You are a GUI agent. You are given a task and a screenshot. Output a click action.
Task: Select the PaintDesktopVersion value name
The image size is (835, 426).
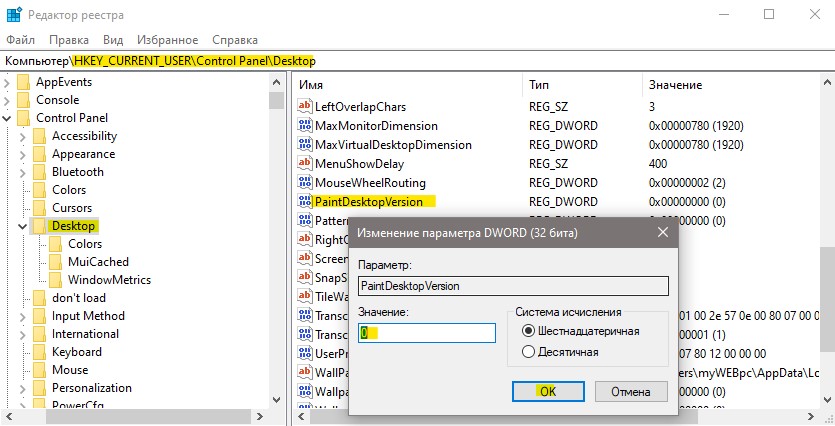point(369,201)
